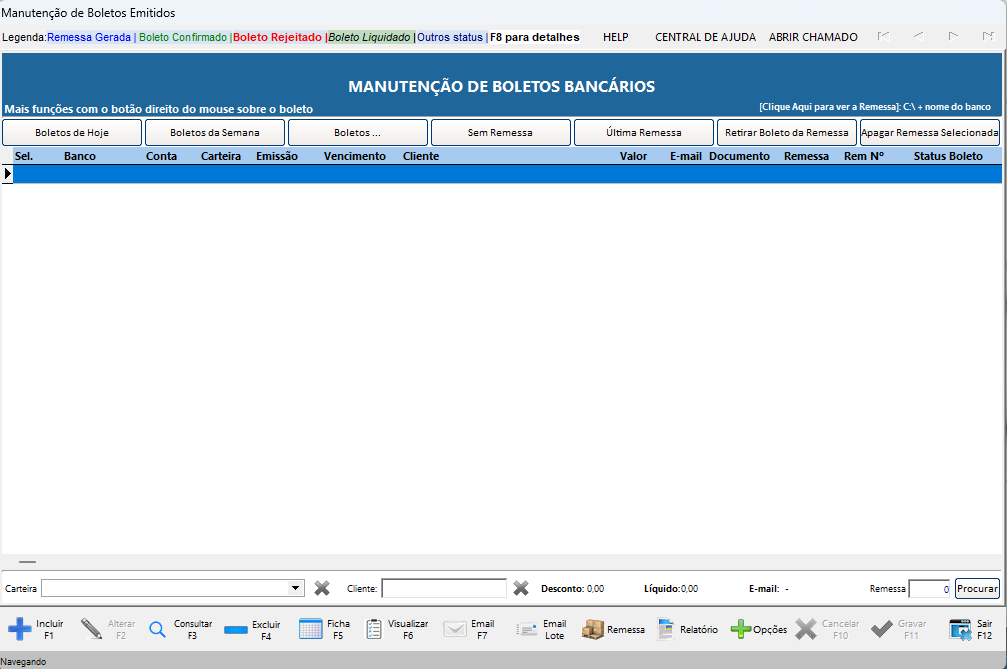Click the Cancelar F10 X icon
Screen dimensions: 1007x669
point(805,629)
